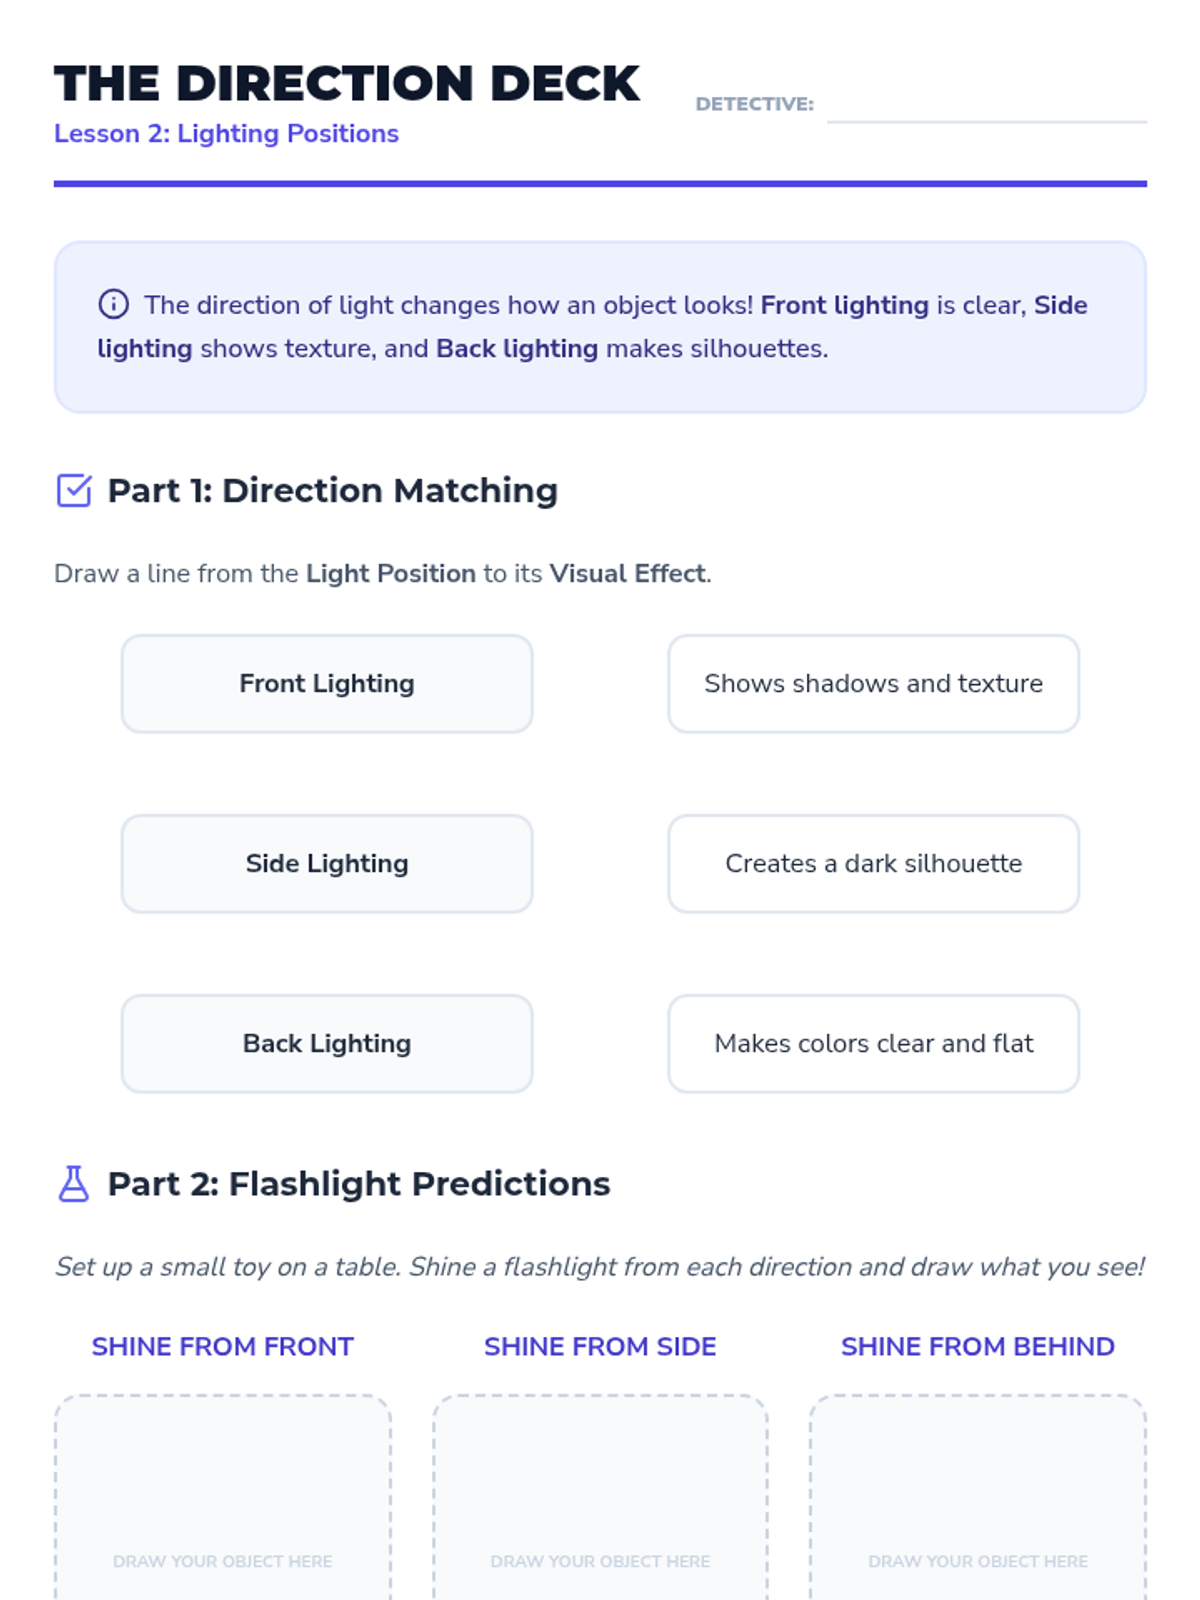Screen dimensions: 1200x1600
Task: Click the Shine From Side drawing box
Action: pyautogui.click(x=600, y=1490)
